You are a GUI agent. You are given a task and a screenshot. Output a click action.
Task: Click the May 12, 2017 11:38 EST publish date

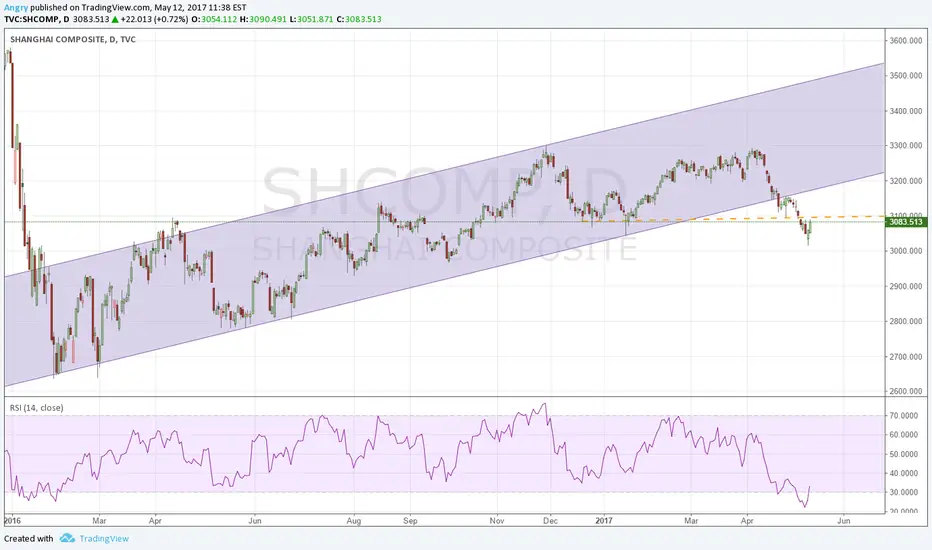pos(200,8)
